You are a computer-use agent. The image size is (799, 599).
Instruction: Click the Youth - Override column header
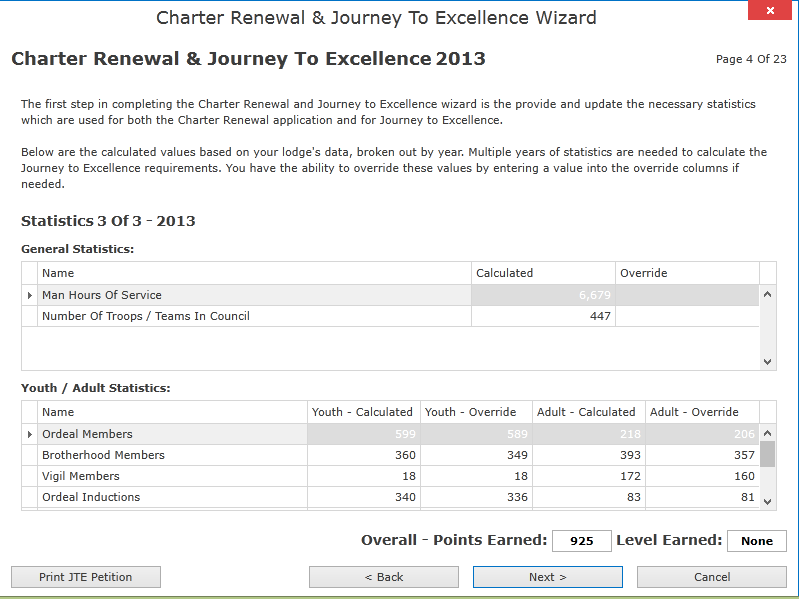tap(476, 412)
